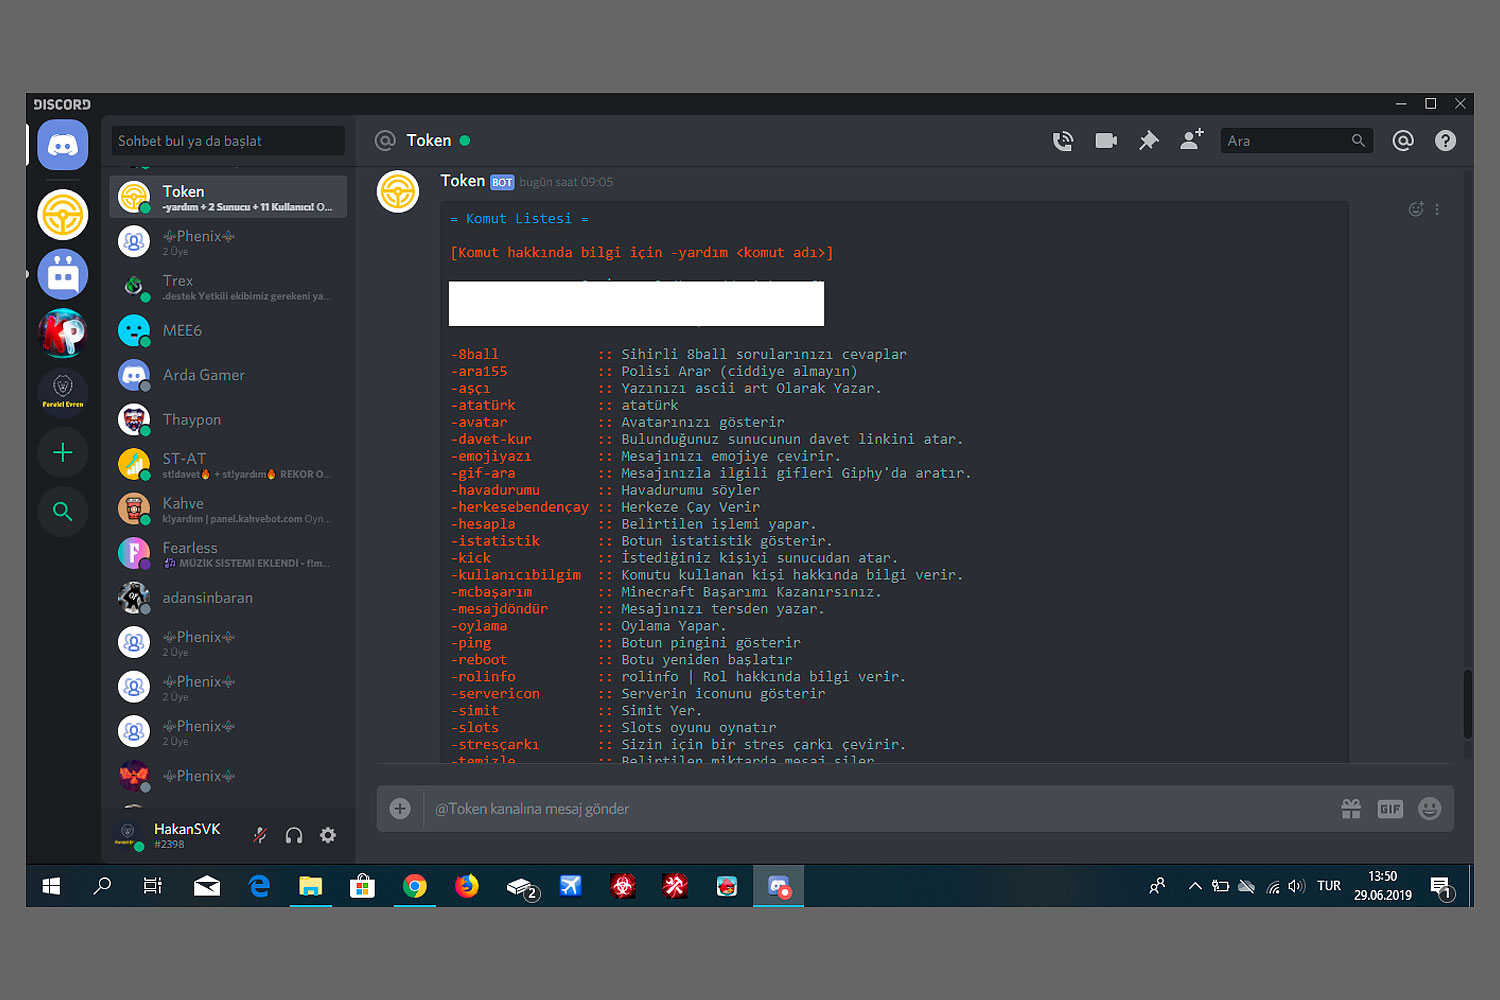Click the '= Komut Listesi =' heading
Screen dimensions: 1500x1000
pyautogui.click(x=519, y=219)
